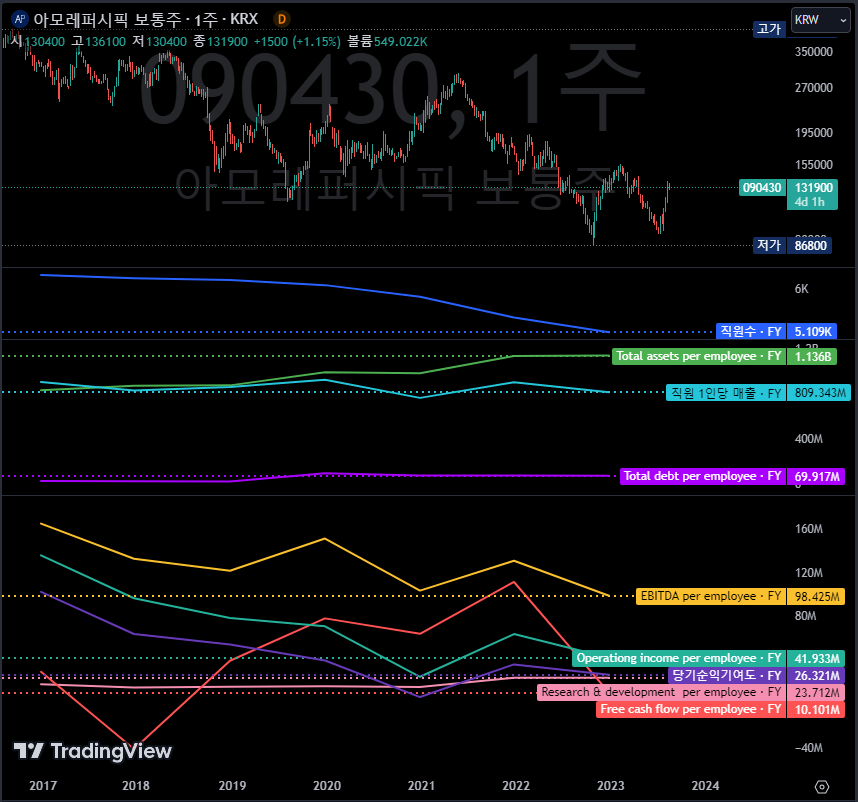The image size is (858, 802).
Task: Click the 2019 time axis label
Action: pyautogui.click(x=232, y=786)
